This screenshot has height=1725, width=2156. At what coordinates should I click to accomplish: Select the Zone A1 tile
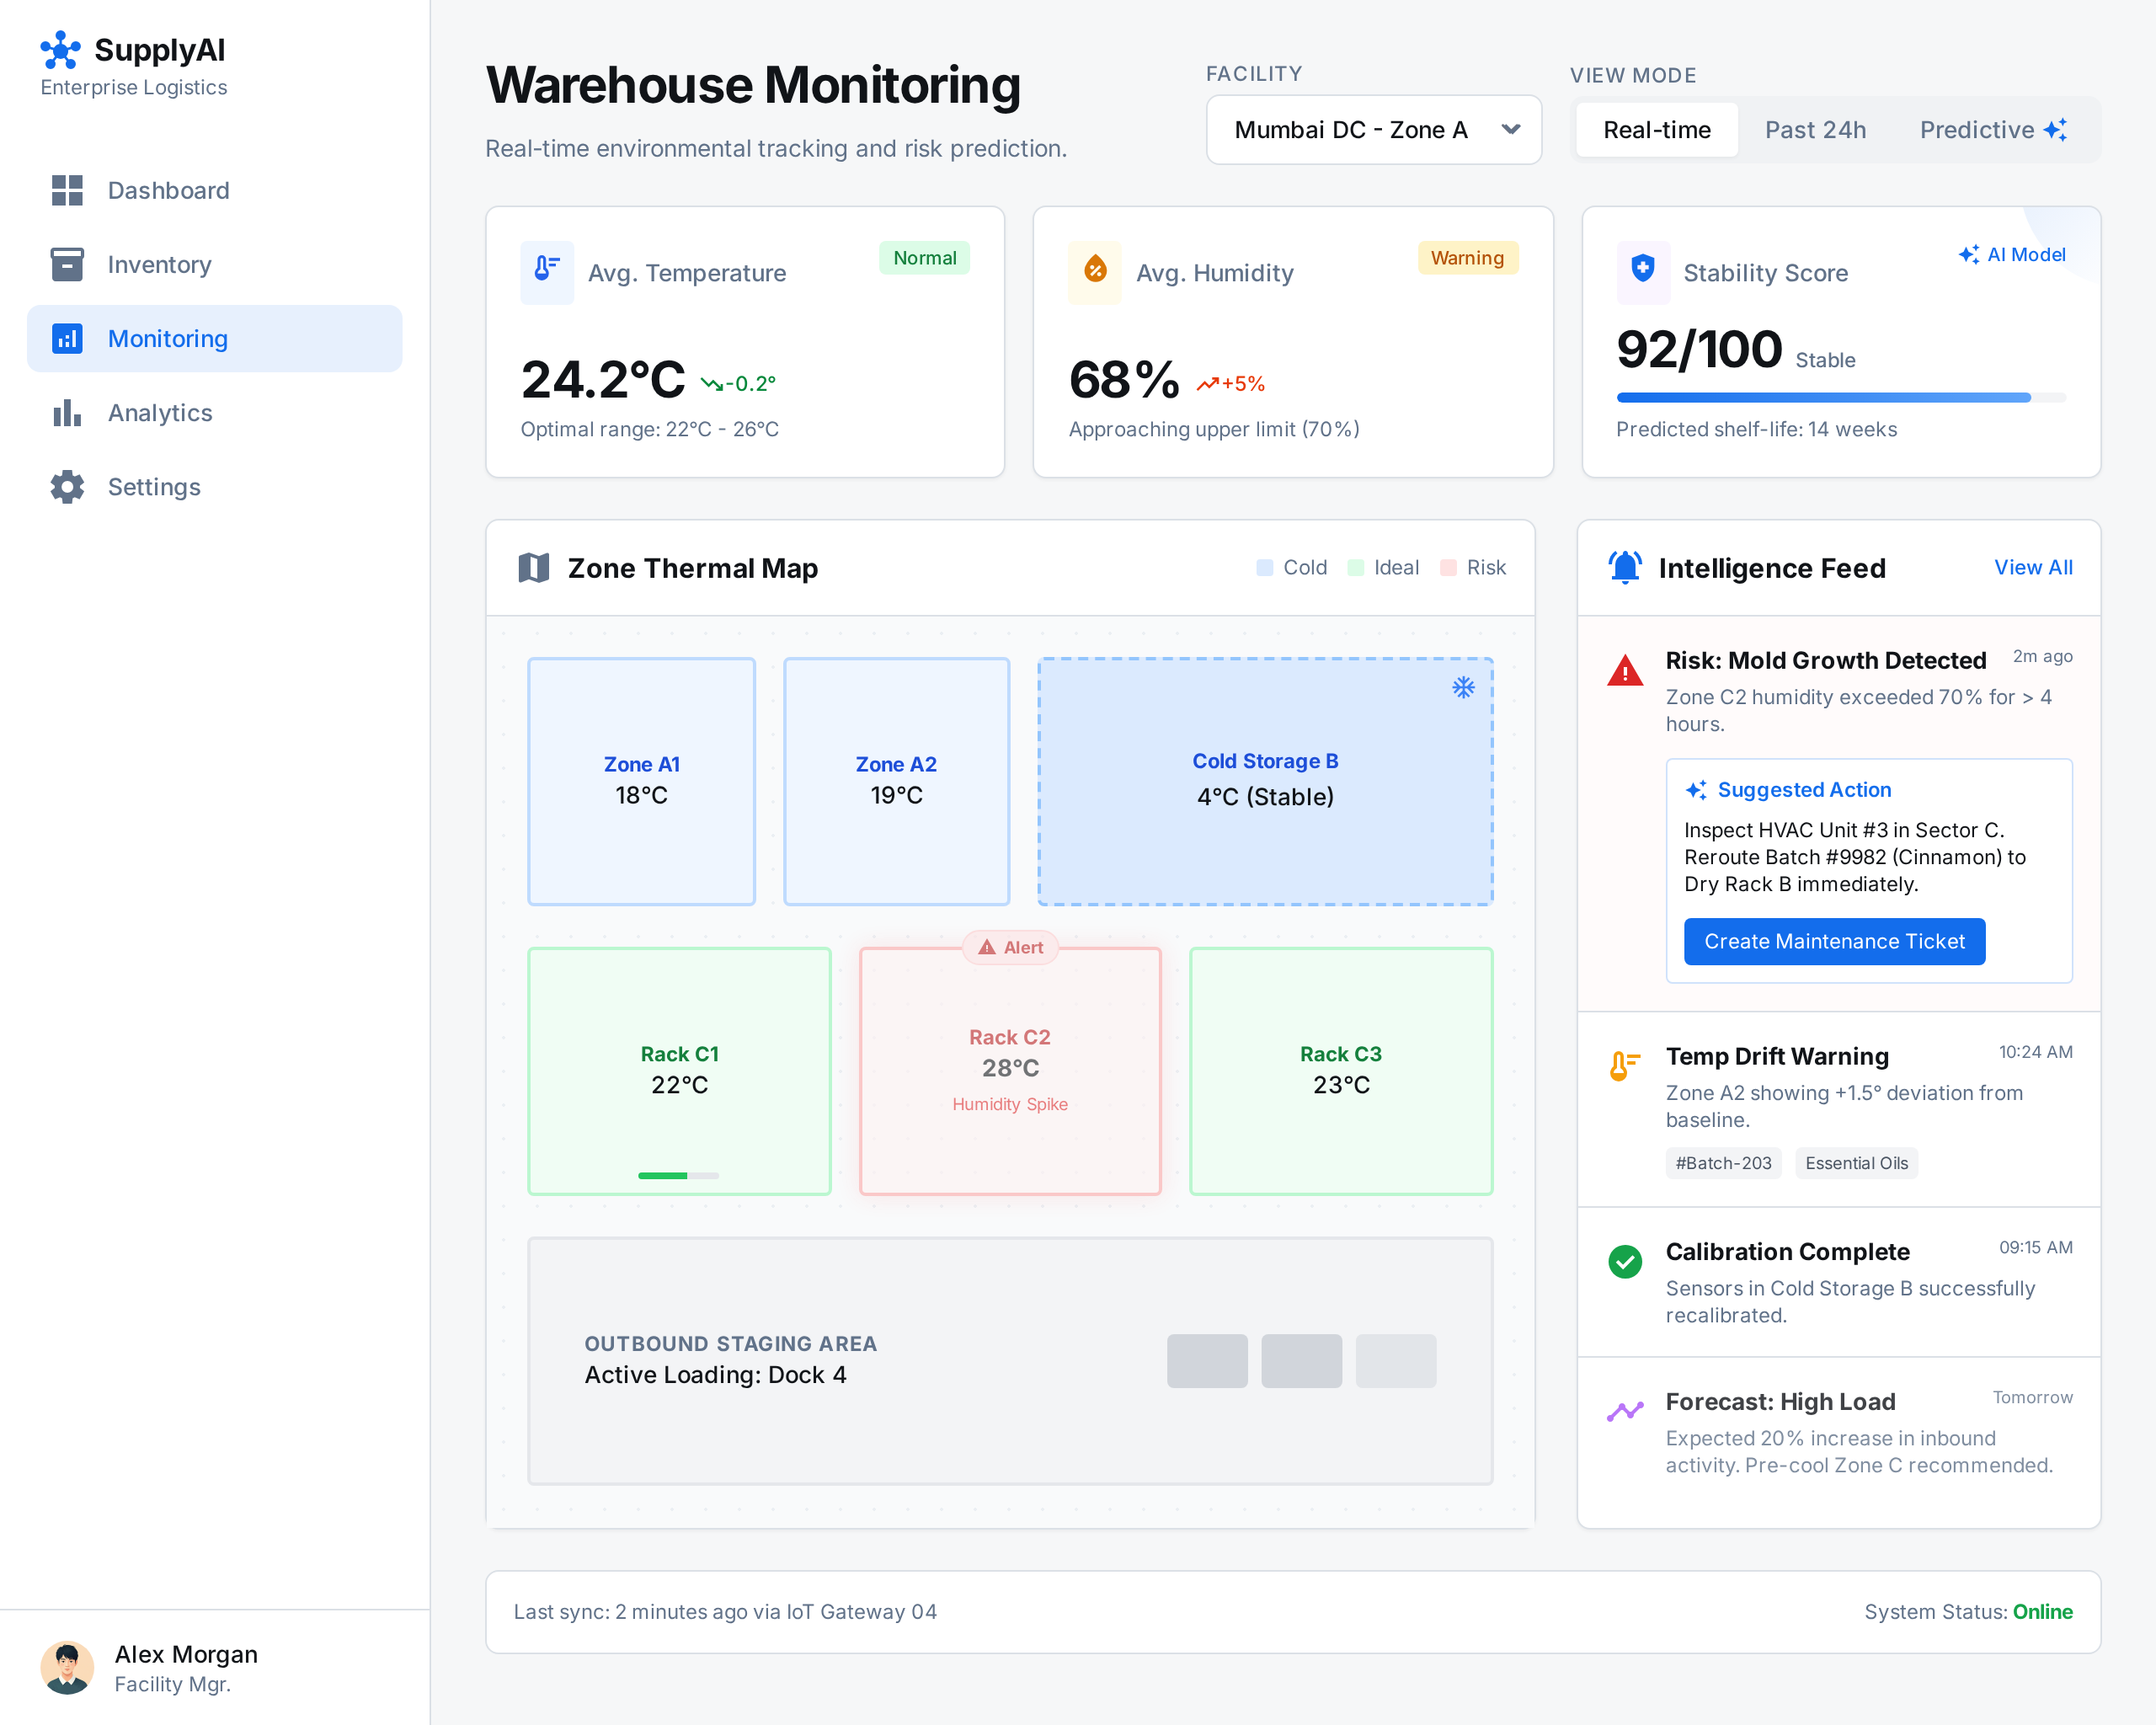641,781
